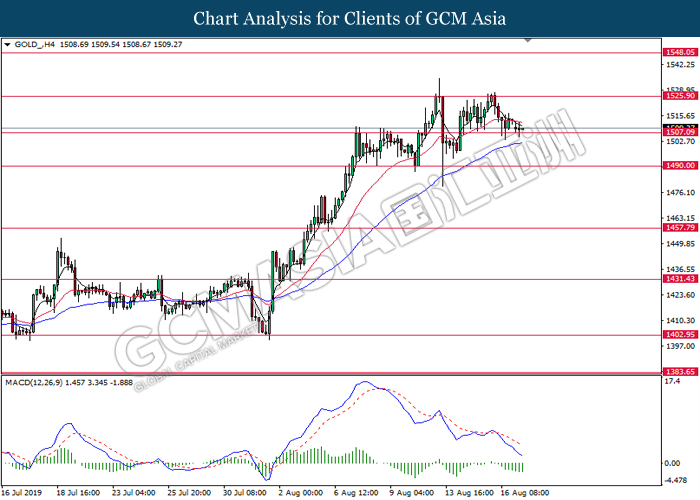Select the 1525.90 resistance label
The image size is (700, 500).
click(x=680, y=96)
